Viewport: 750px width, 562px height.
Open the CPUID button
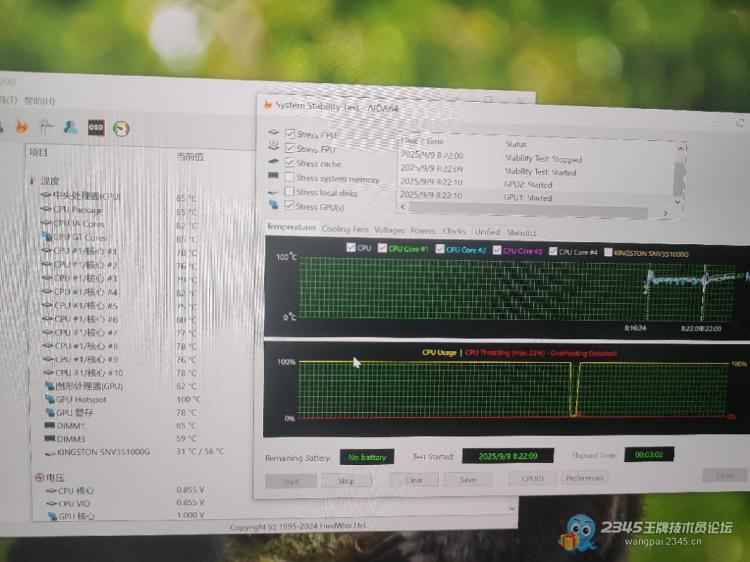coord(532,478)
